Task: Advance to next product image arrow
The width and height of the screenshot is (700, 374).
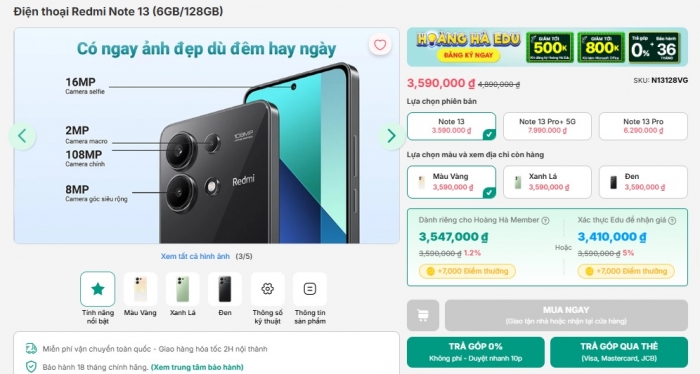Action: (391, 136)
